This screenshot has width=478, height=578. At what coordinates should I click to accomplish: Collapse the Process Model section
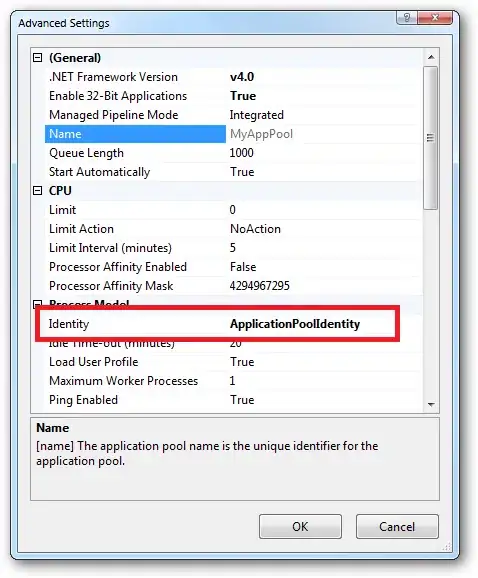tap(37, 304)
